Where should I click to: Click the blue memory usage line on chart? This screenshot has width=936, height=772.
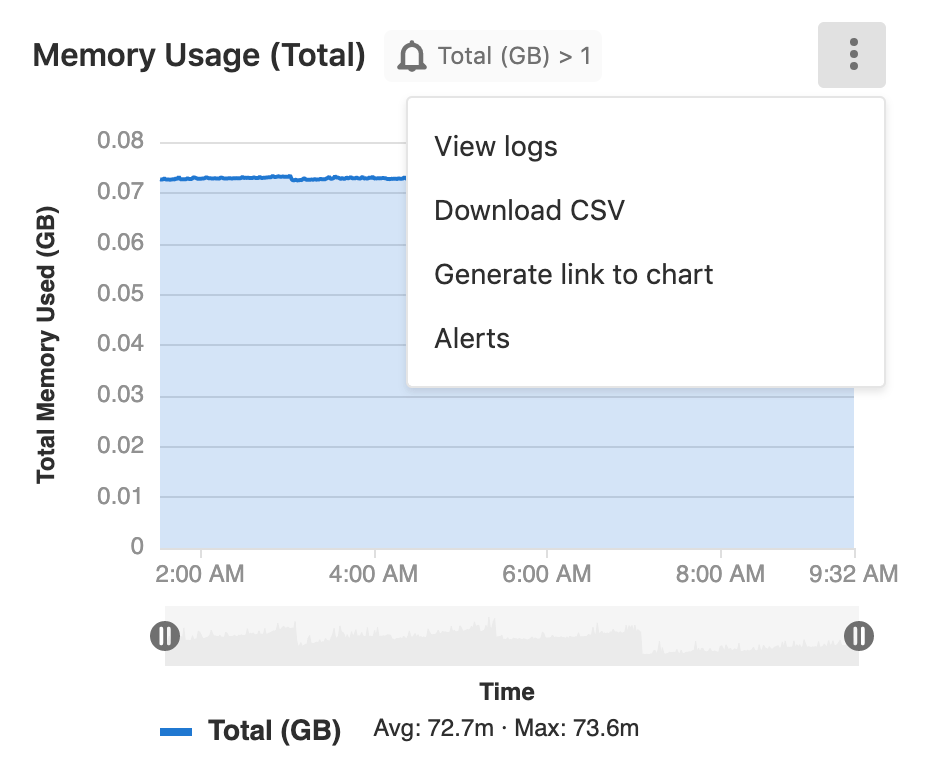(x=250, y=178)
